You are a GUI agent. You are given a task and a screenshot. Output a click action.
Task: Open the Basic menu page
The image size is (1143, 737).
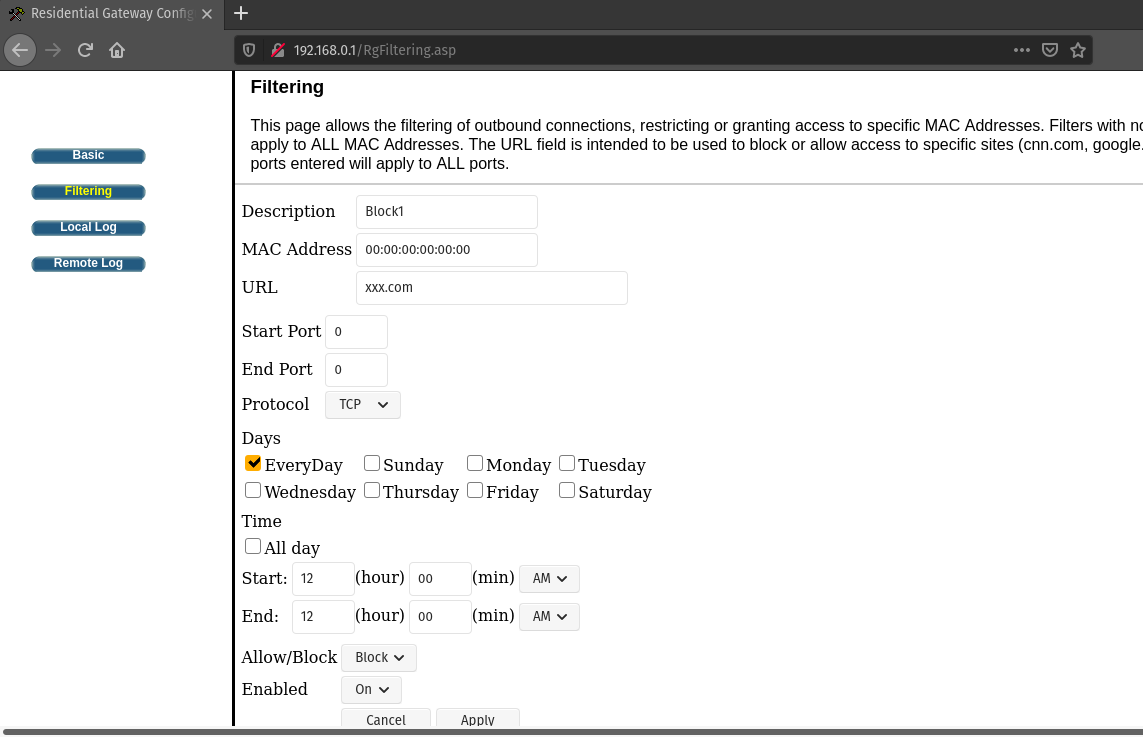click(88, 155)
